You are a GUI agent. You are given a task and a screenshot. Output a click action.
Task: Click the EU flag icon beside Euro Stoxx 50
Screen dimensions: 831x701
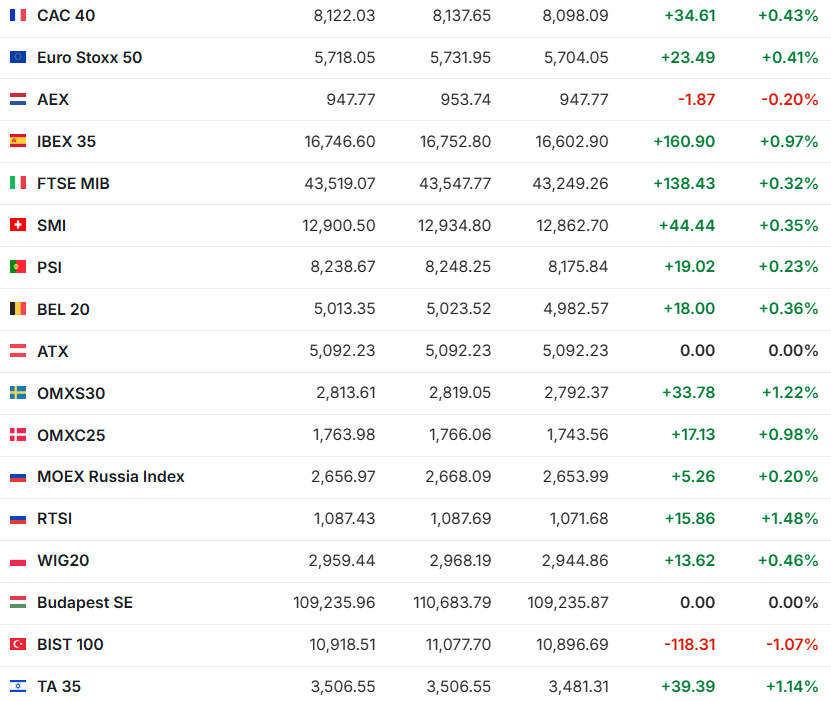point(18,57)
